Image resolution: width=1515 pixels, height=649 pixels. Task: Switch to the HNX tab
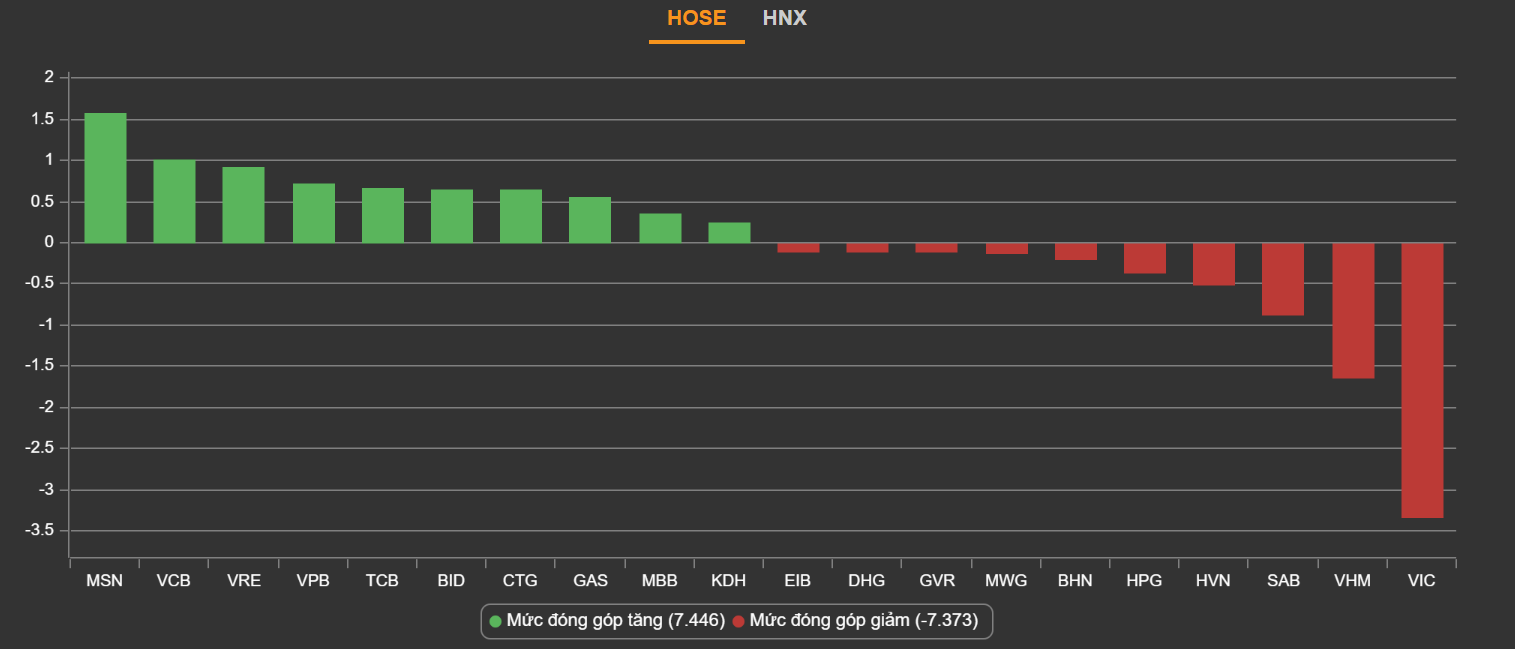click(x=784, y=18)
